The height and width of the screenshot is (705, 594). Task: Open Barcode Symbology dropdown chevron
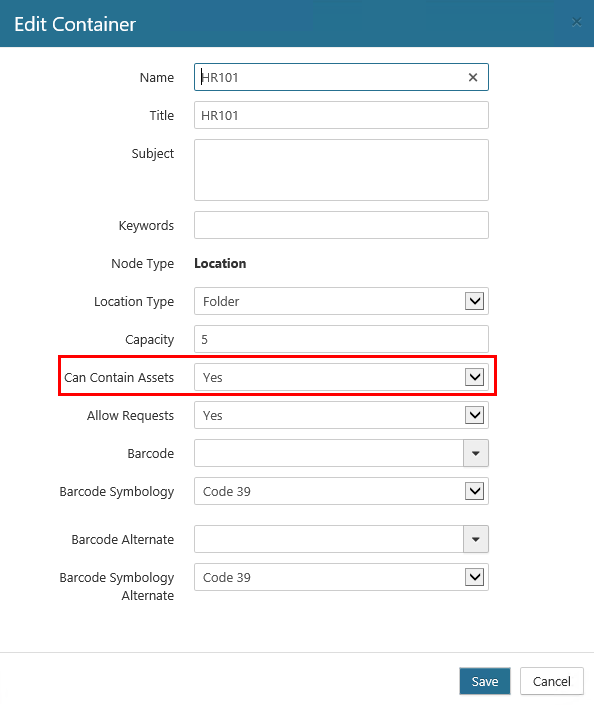tap(474, 491)
